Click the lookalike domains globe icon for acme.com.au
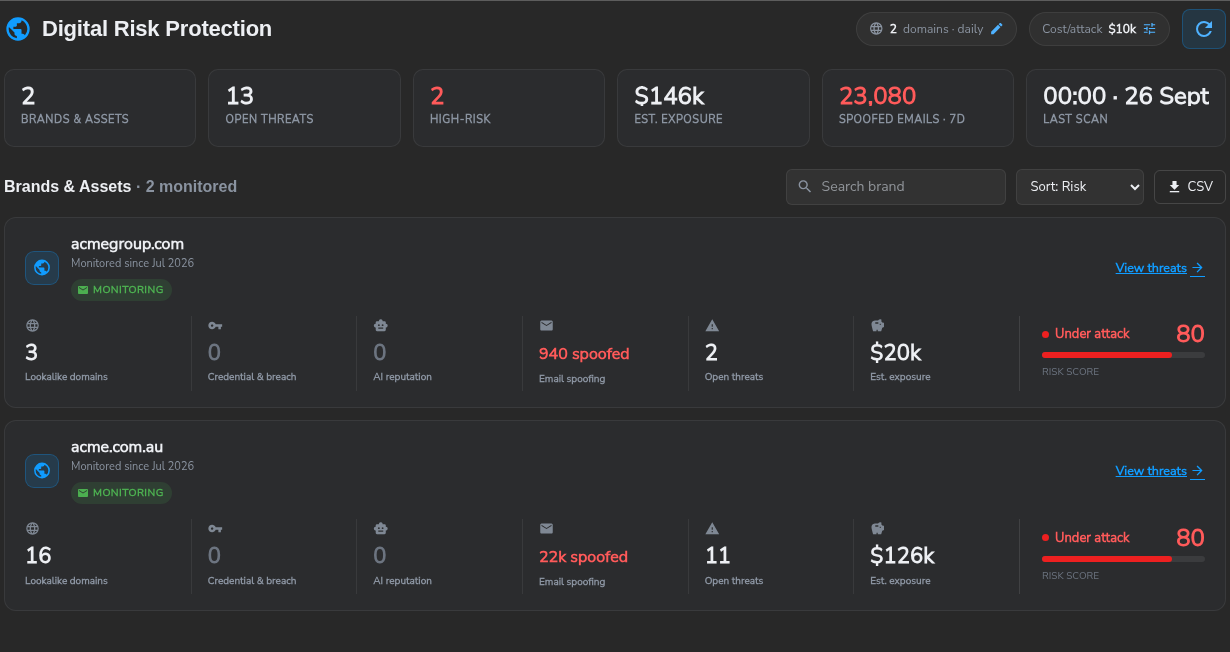The image size is (1230, 652). click(x=32, y=528)
